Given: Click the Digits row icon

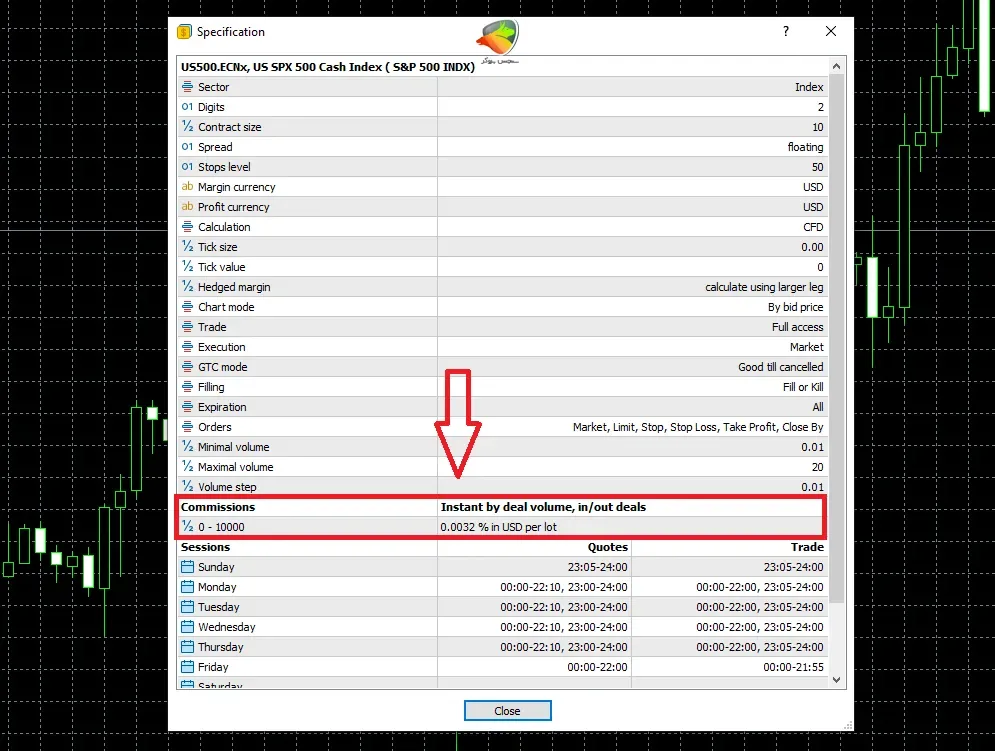Looking at the screenshot, I should pyautogui.click(x=187, y=107).
